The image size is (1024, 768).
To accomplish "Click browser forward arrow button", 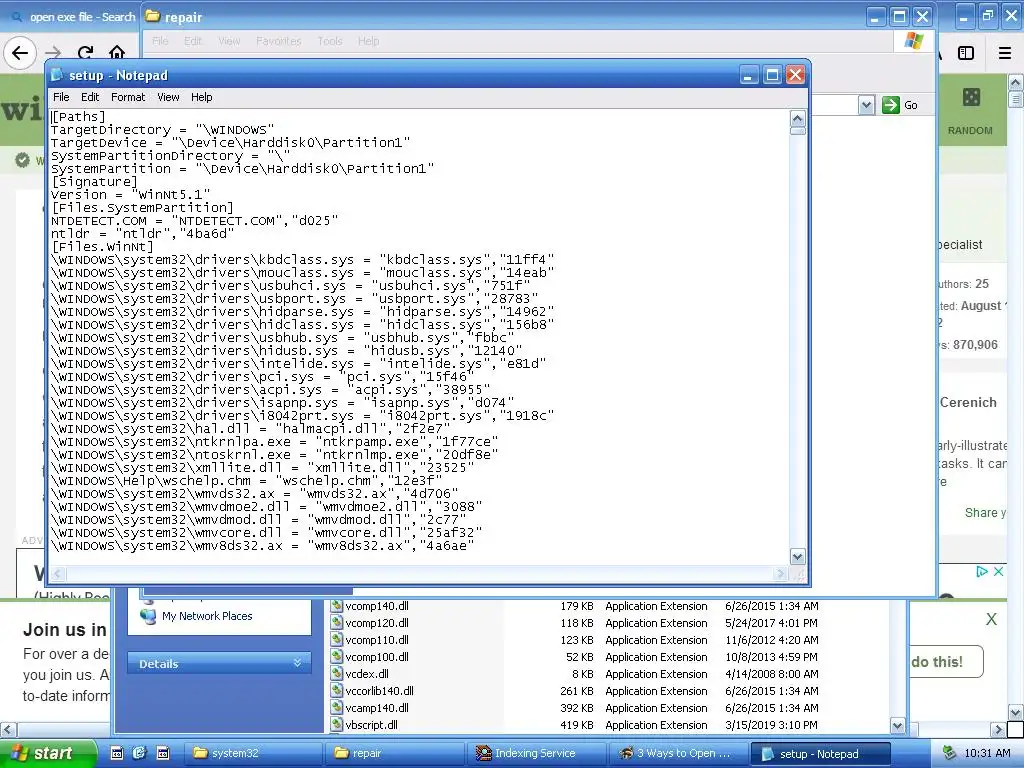I will (54, 53).
